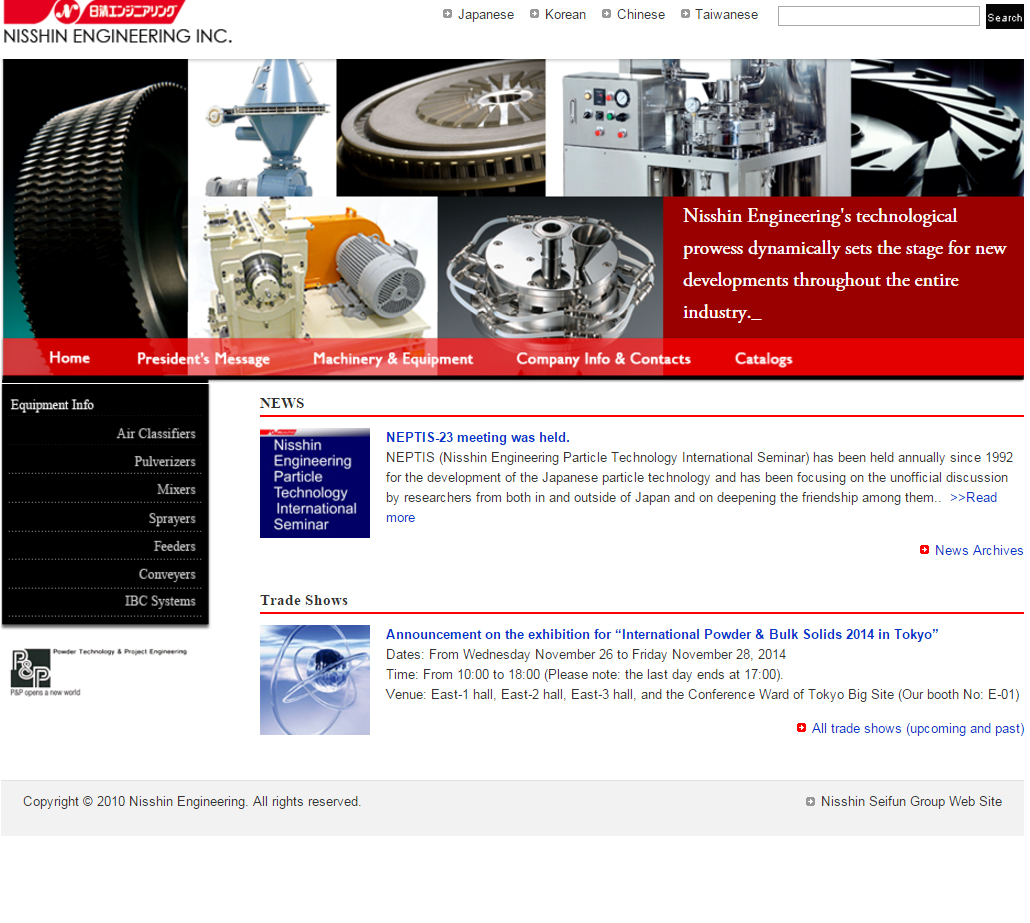Screen dimensions: 1030x923
Task: Open Company Info & Contacts menu
Action: [x=603, y=359]
